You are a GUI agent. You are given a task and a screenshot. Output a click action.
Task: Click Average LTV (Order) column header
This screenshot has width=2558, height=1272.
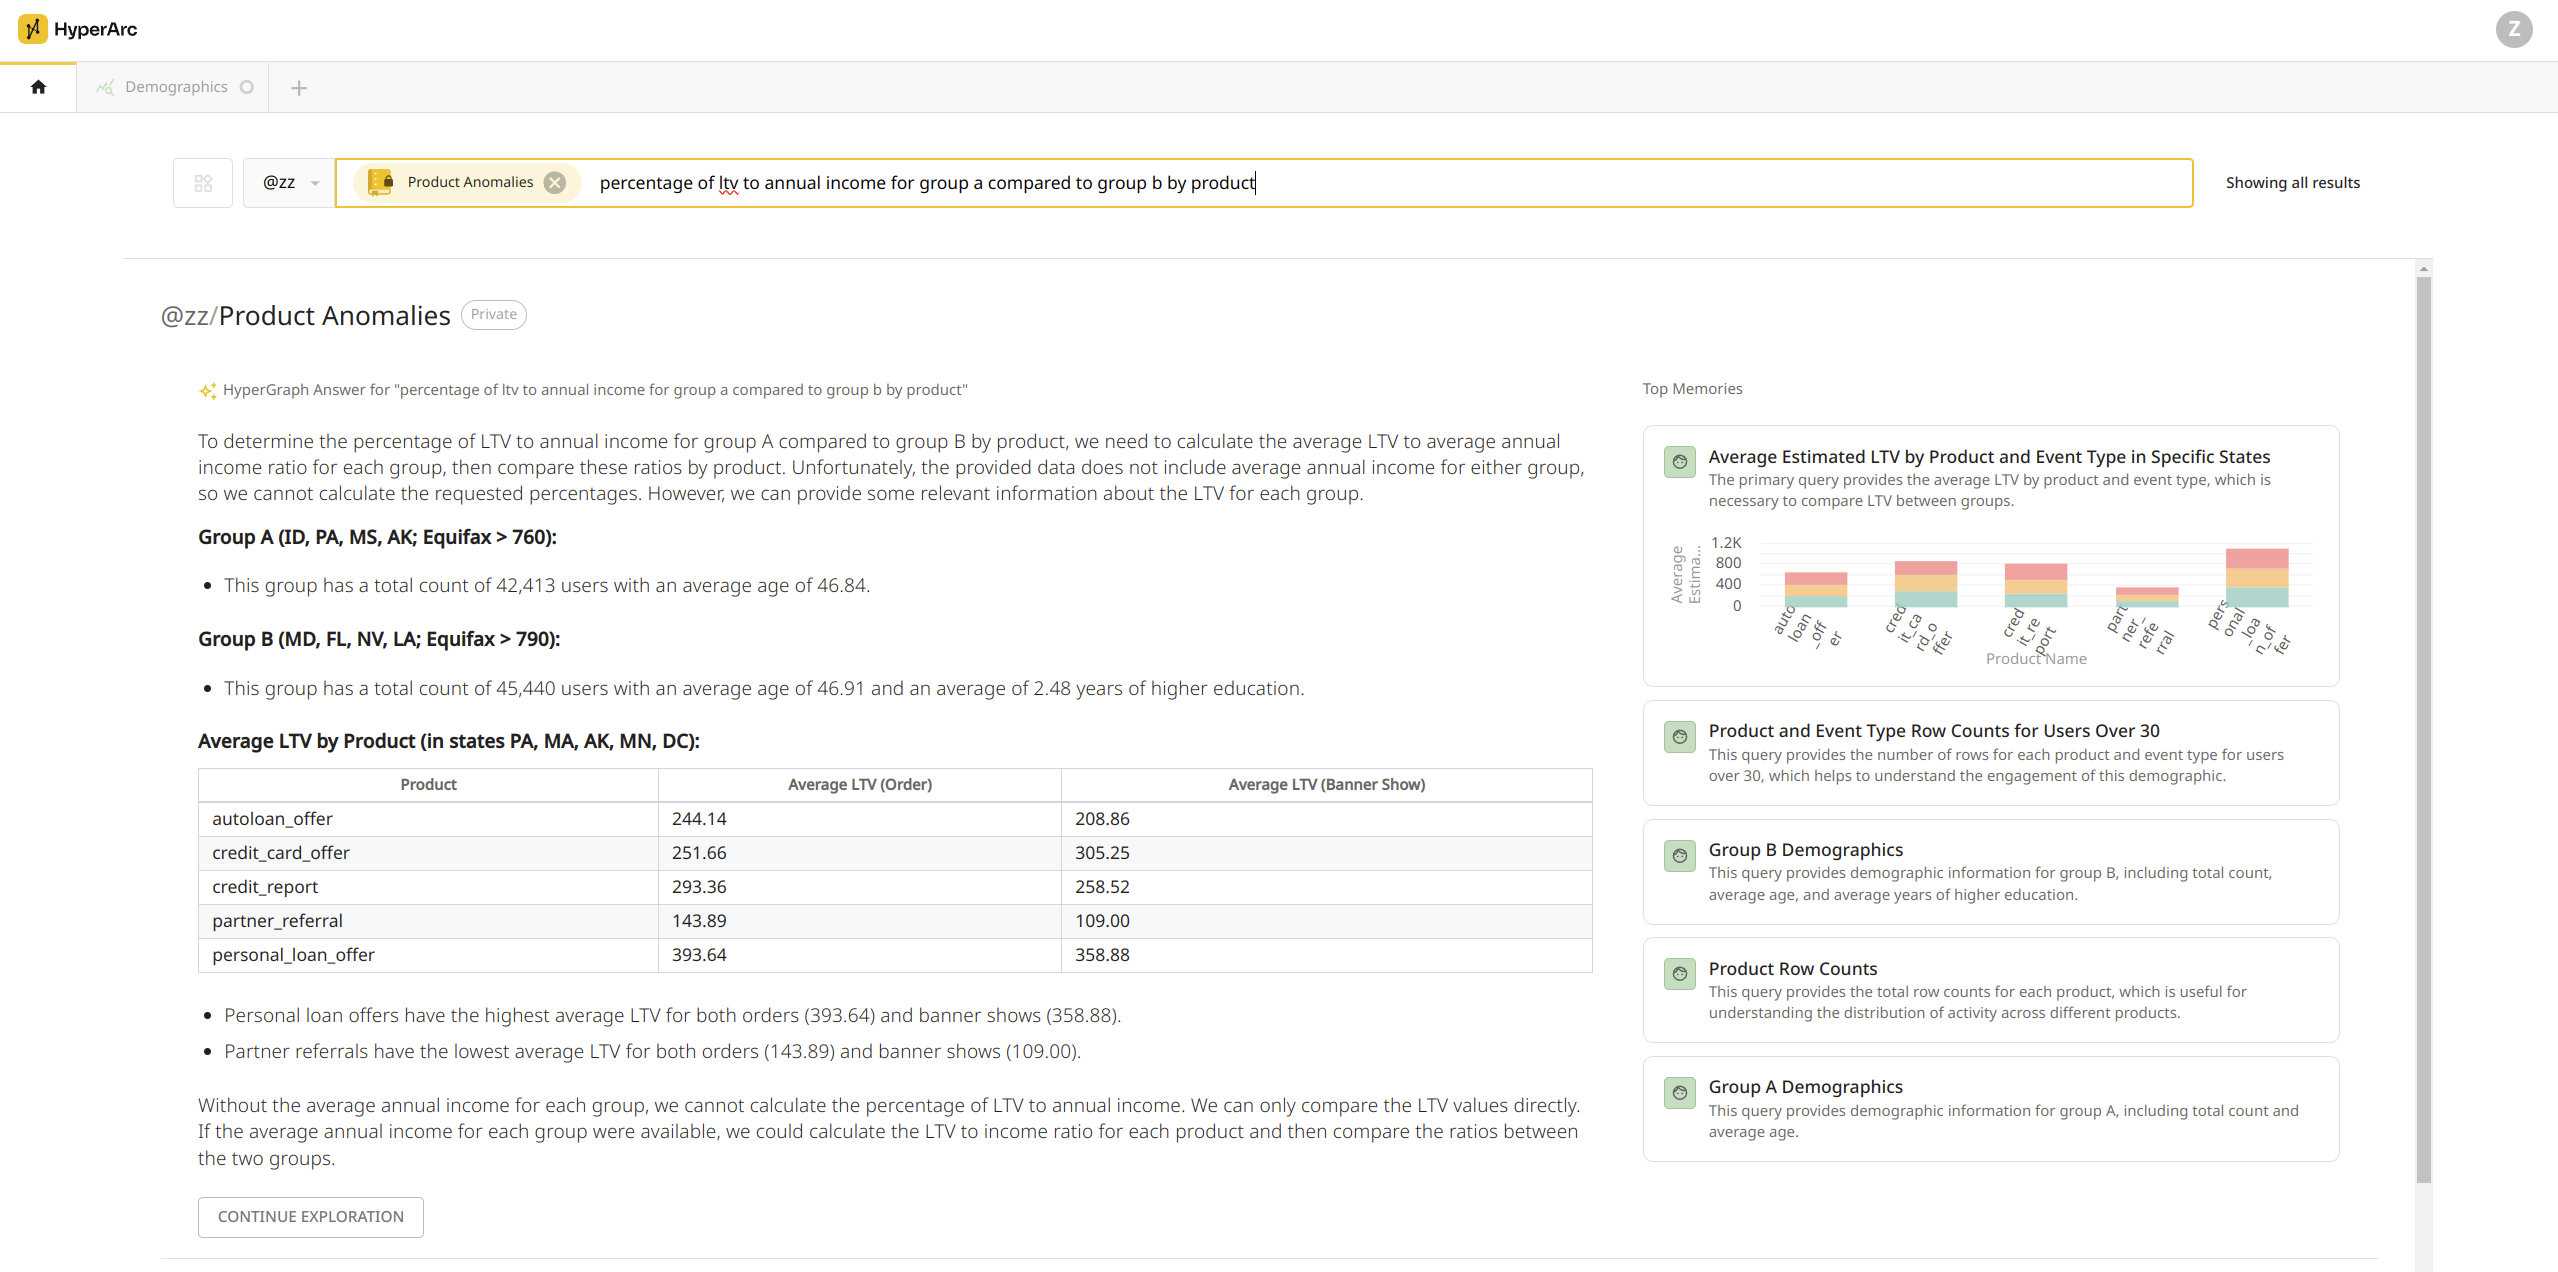[x=859, y=785]
